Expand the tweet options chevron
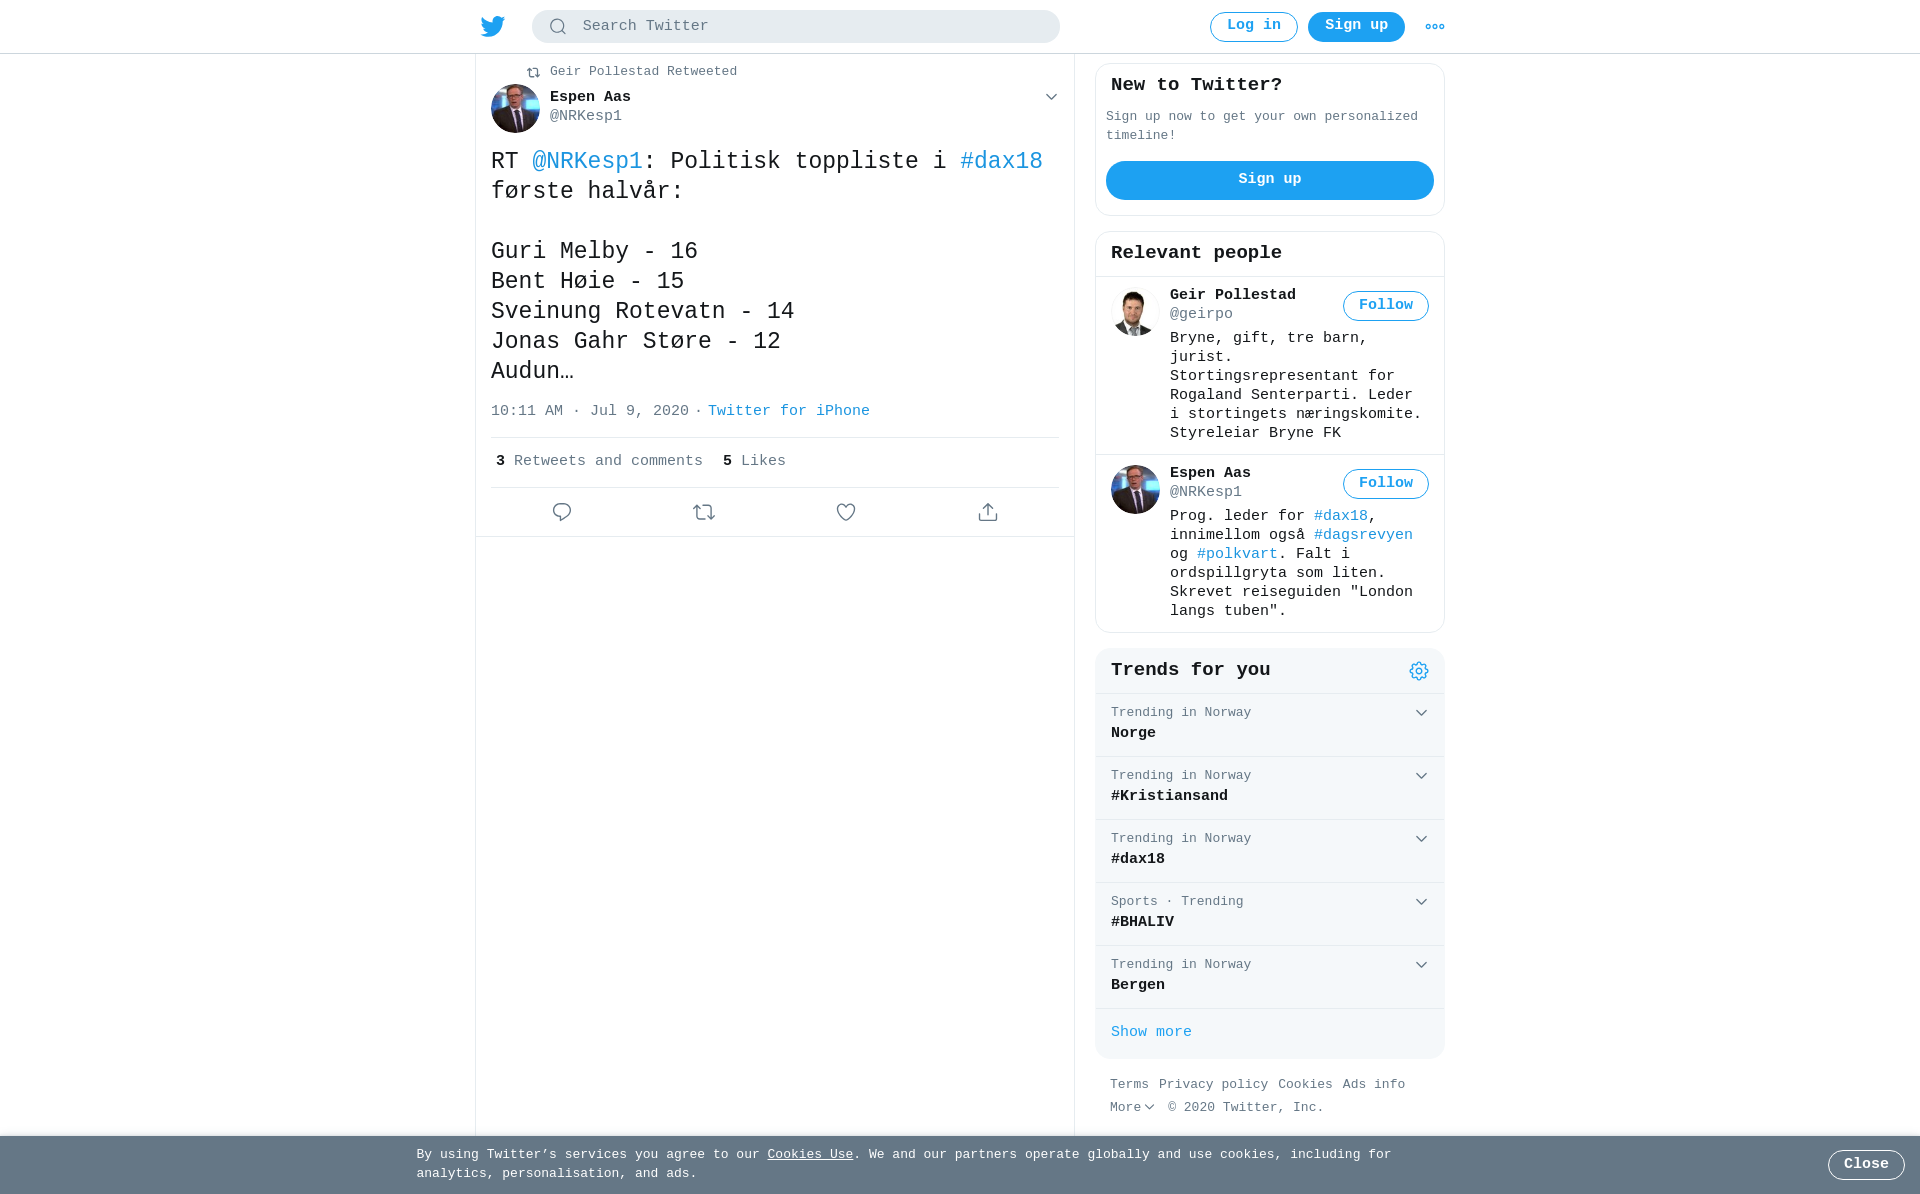The width and height of the screenshot is (1920, 1194). (1051, 97)
